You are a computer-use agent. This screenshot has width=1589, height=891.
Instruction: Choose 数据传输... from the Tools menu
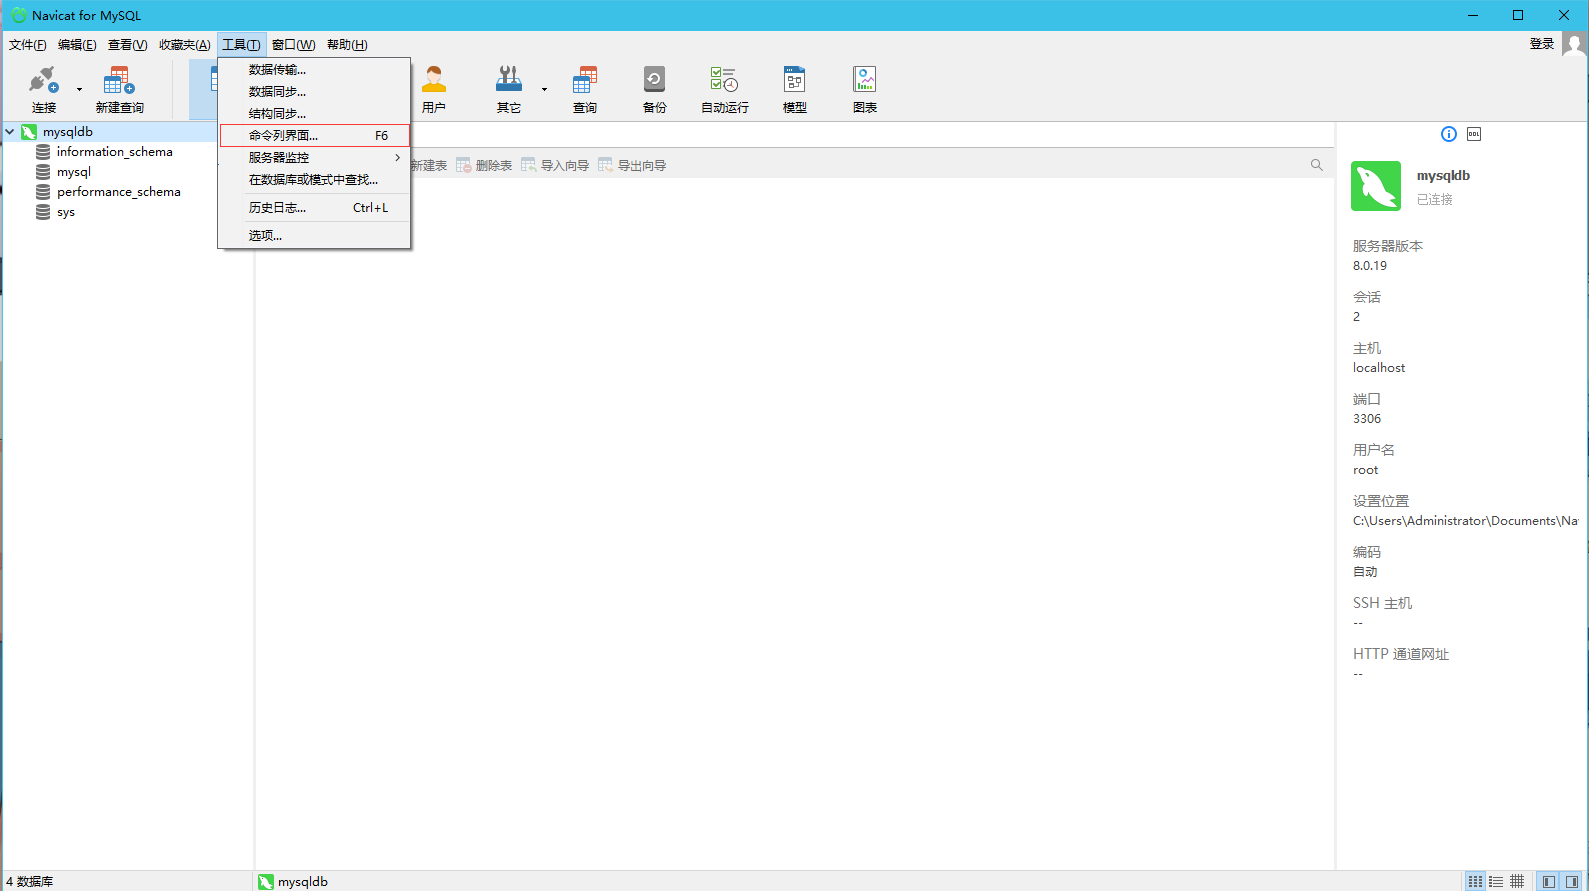pyautogui.click(x=314, y=70)
